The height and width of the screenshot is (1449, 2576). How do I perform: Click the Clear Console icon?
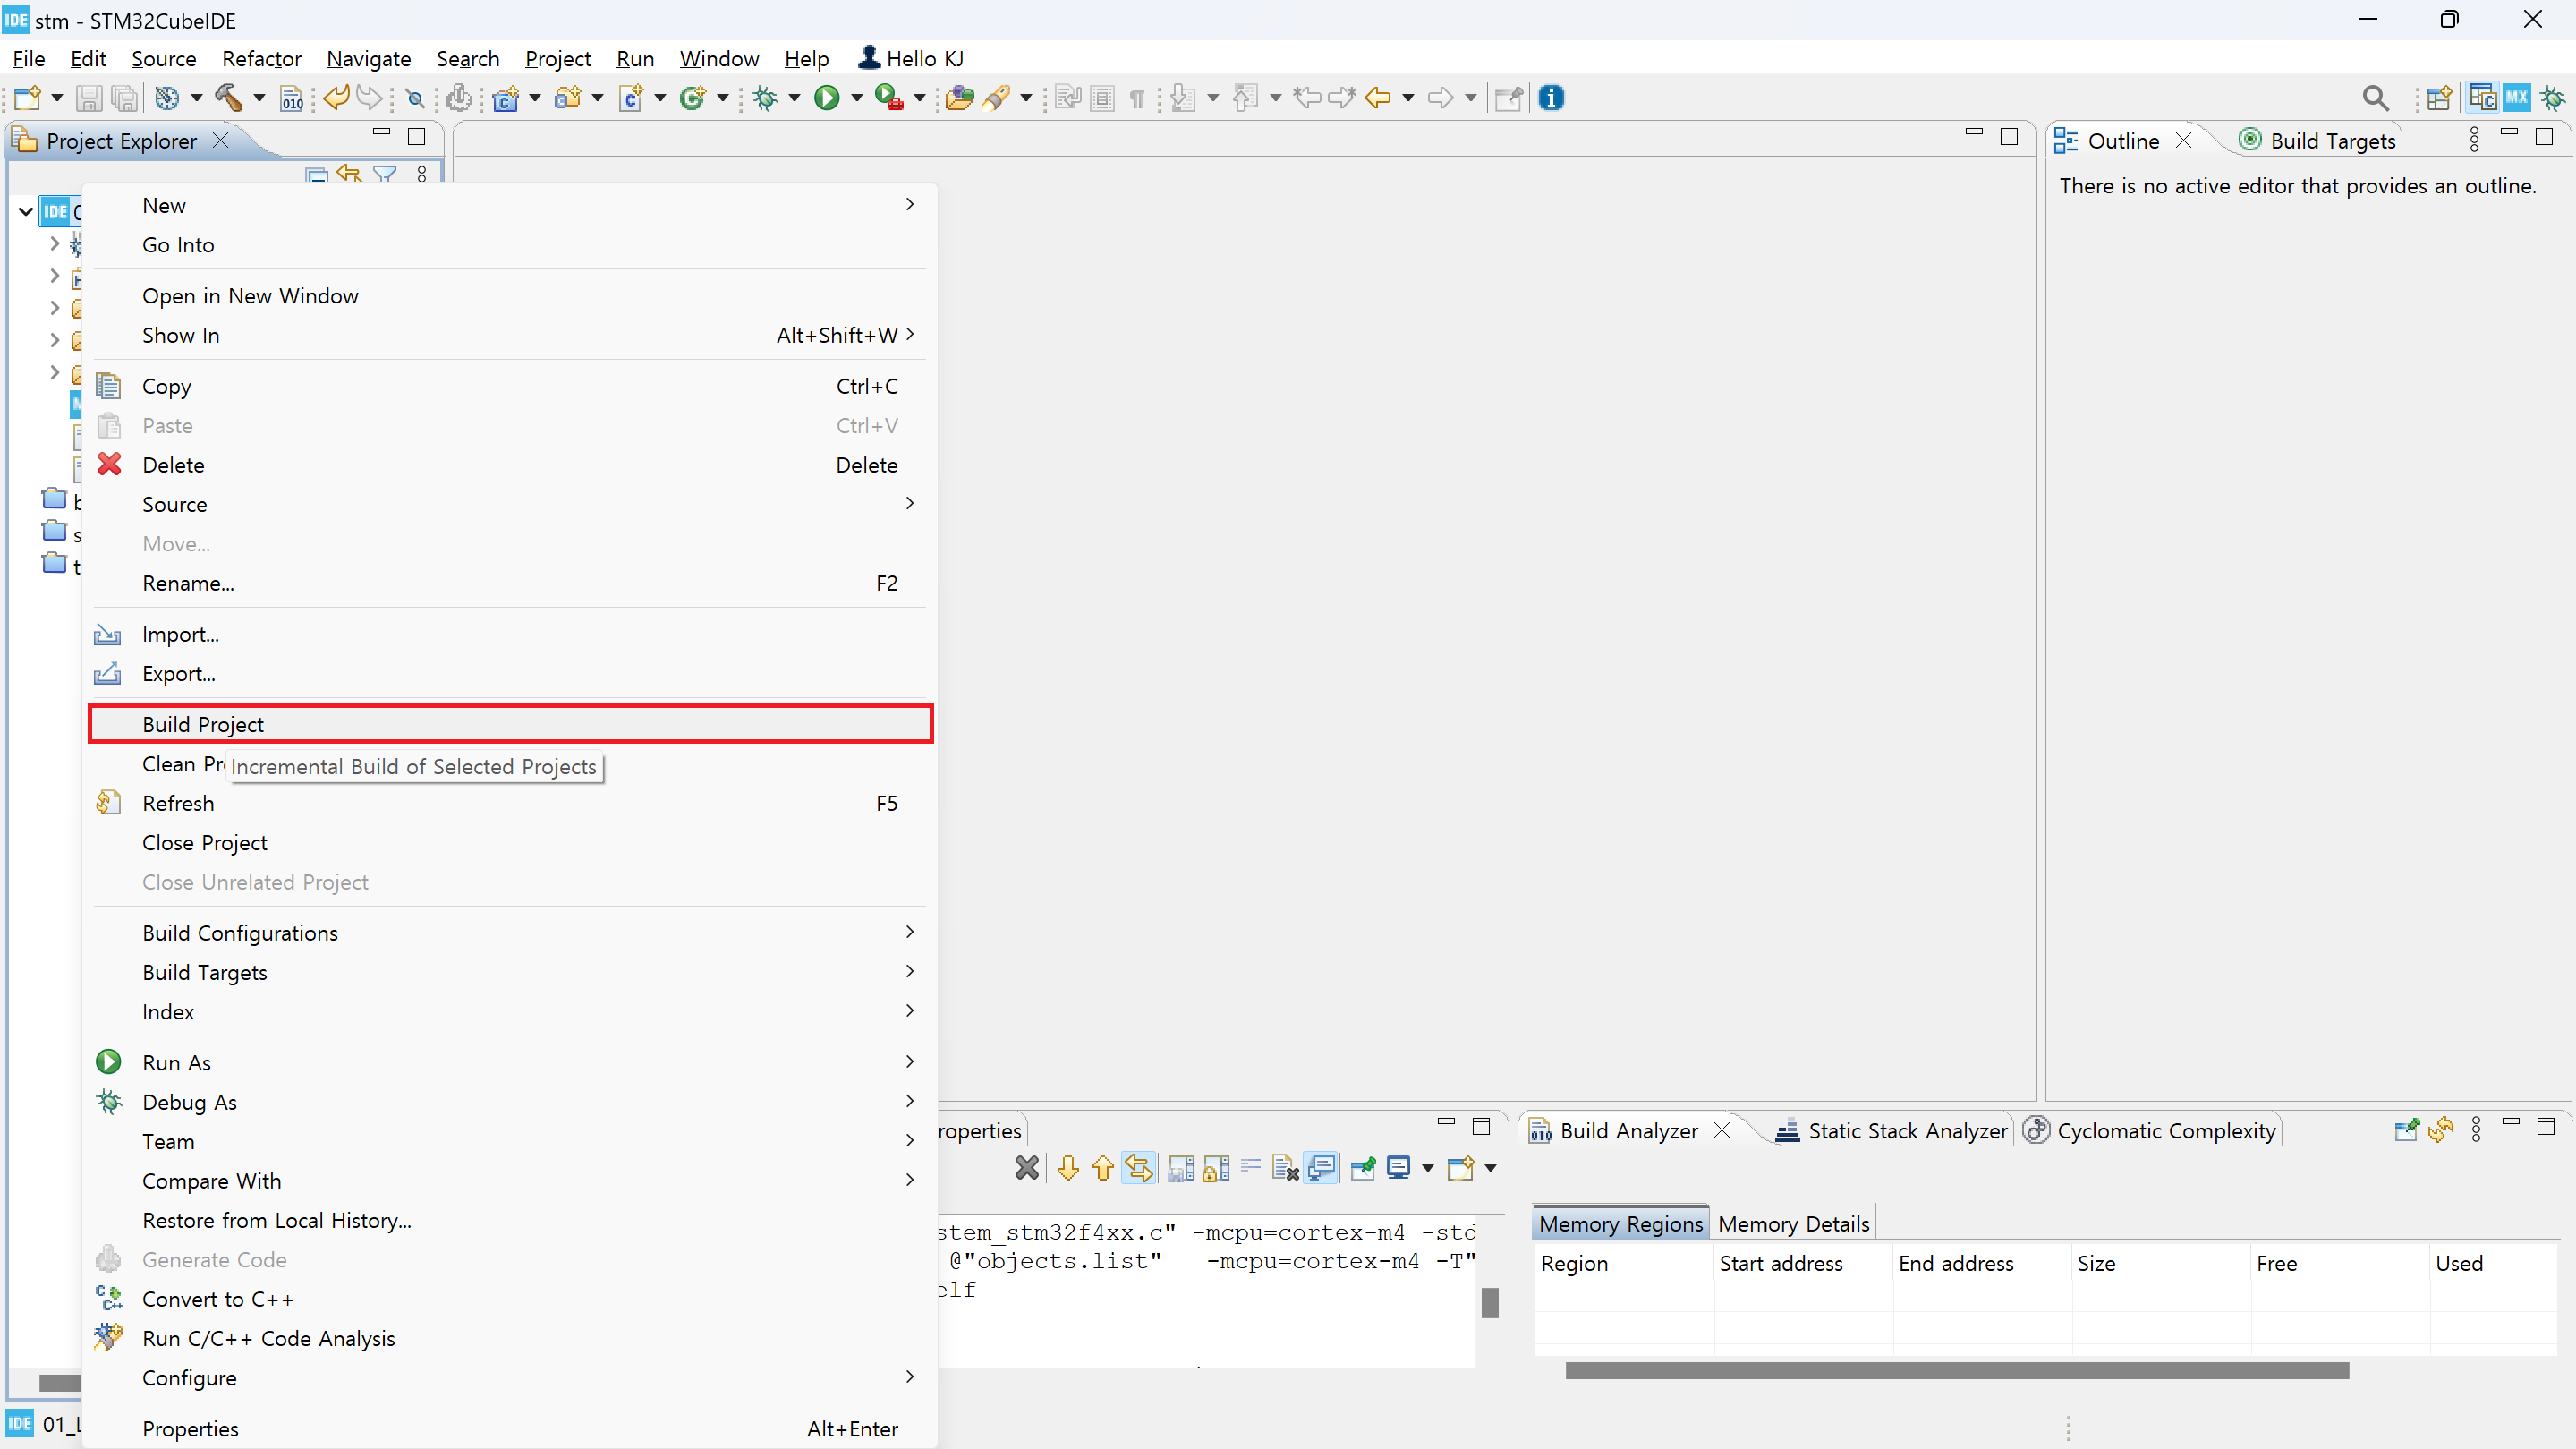[1286, 1168]
